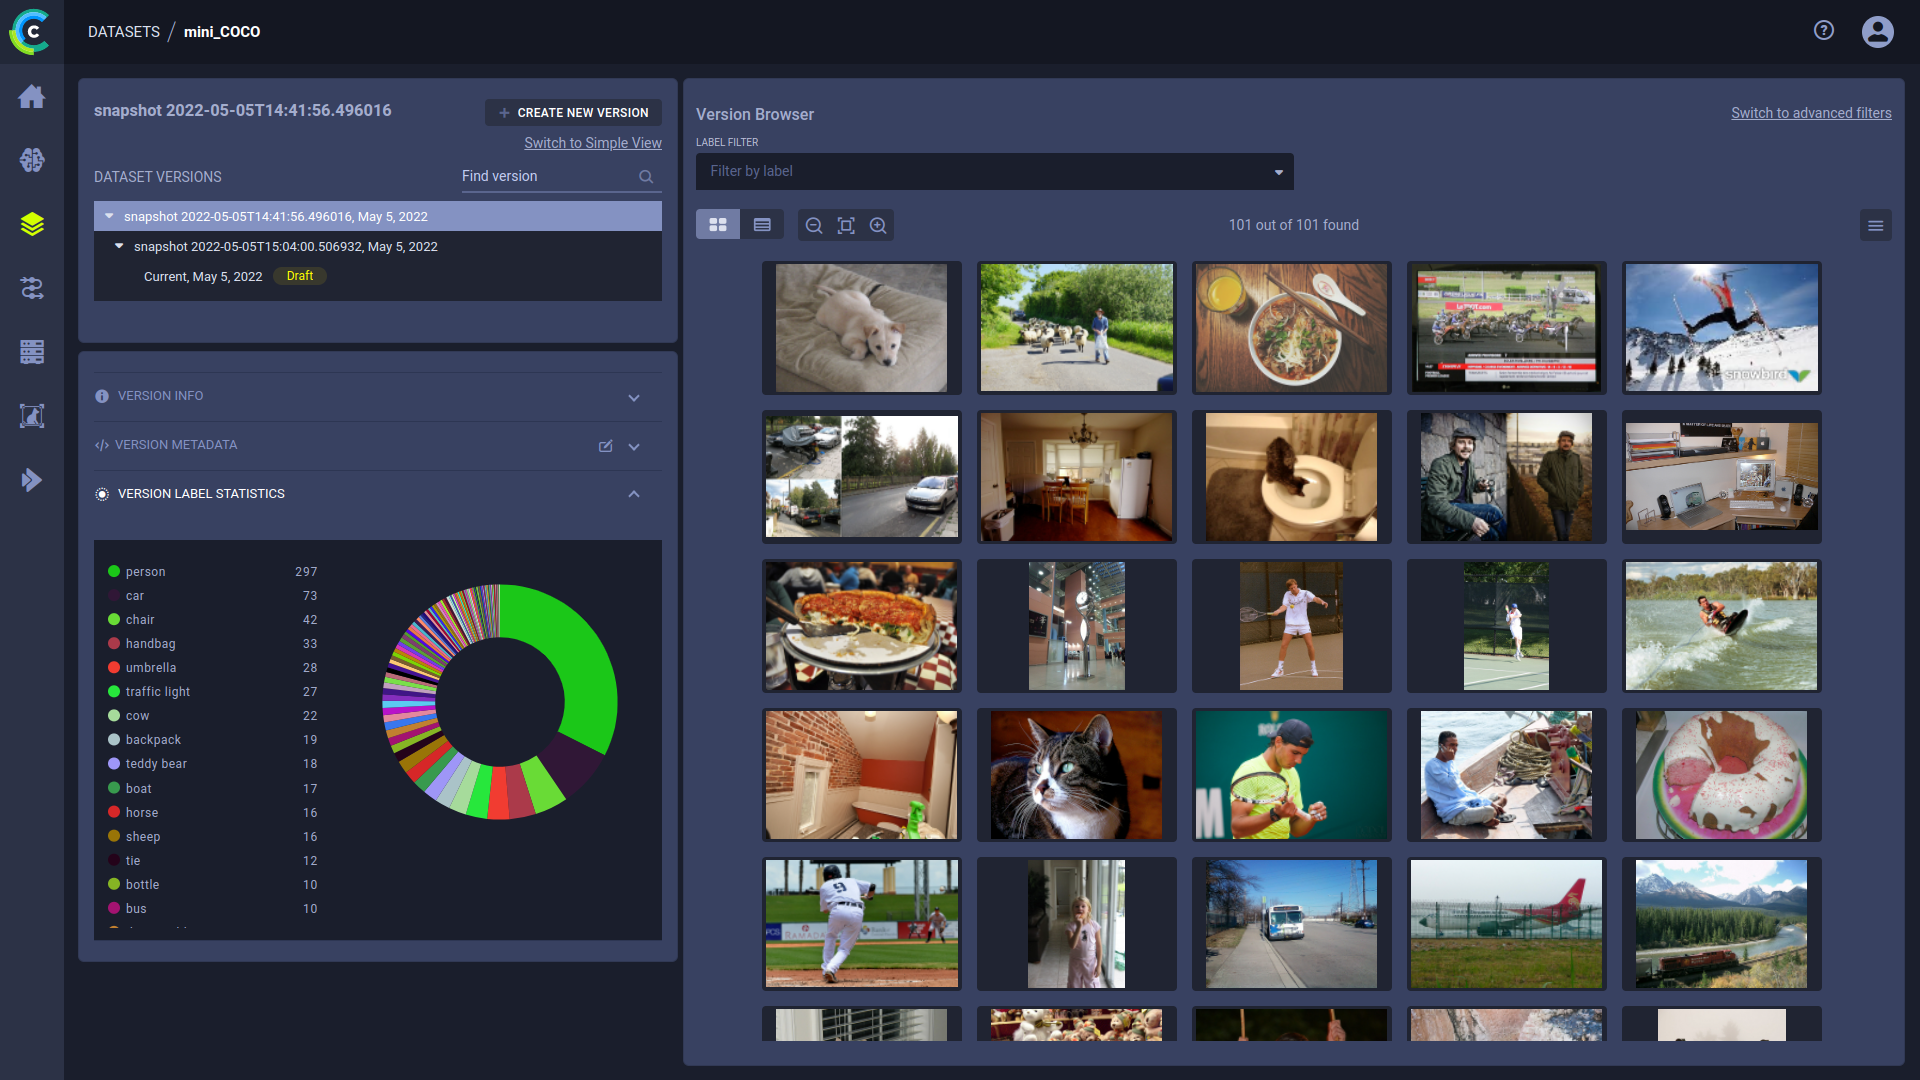Click the handbag label color swatch
This screenshot has height=1080, width=1920.
(114, 644)
